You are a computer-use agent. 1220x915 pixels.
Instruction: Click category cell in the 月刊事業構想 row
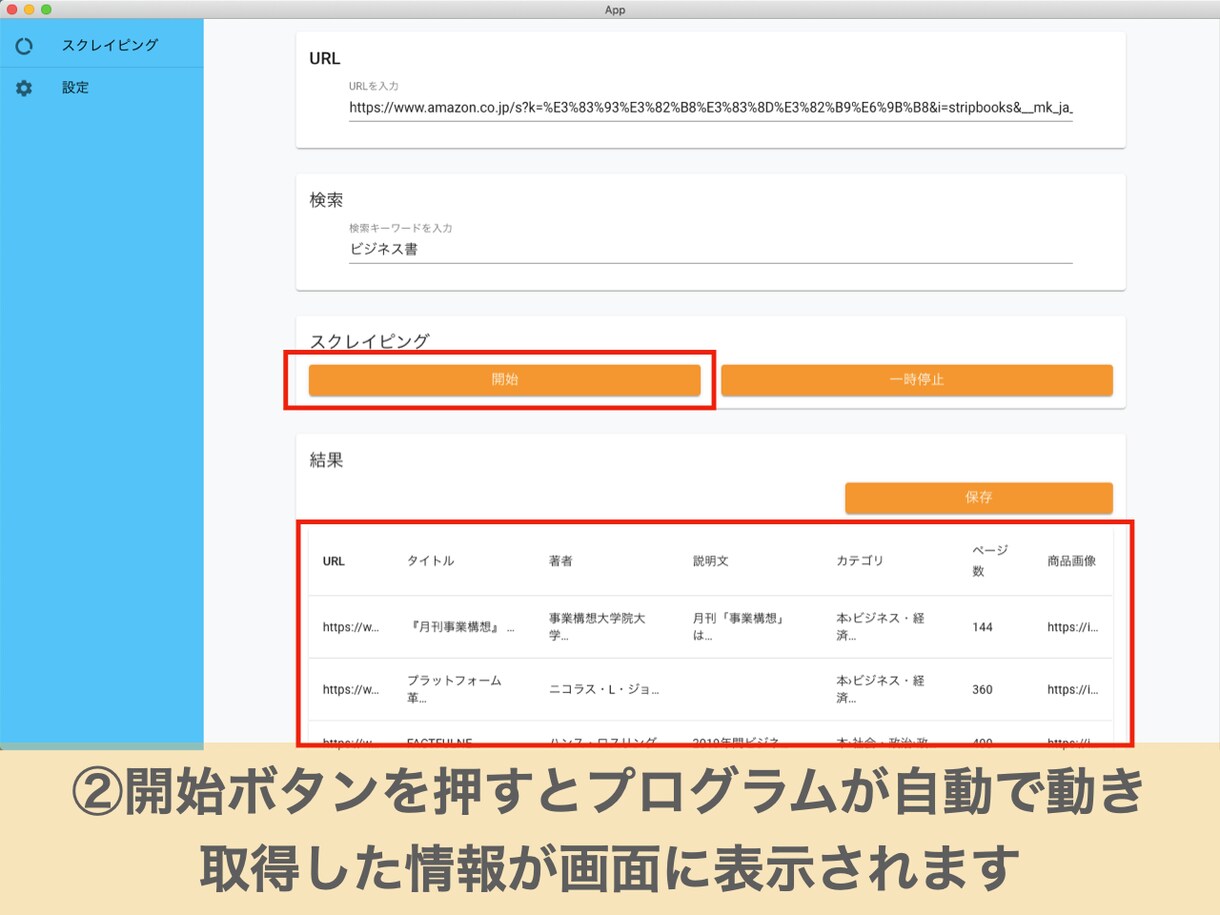click(x=880, y=627)
